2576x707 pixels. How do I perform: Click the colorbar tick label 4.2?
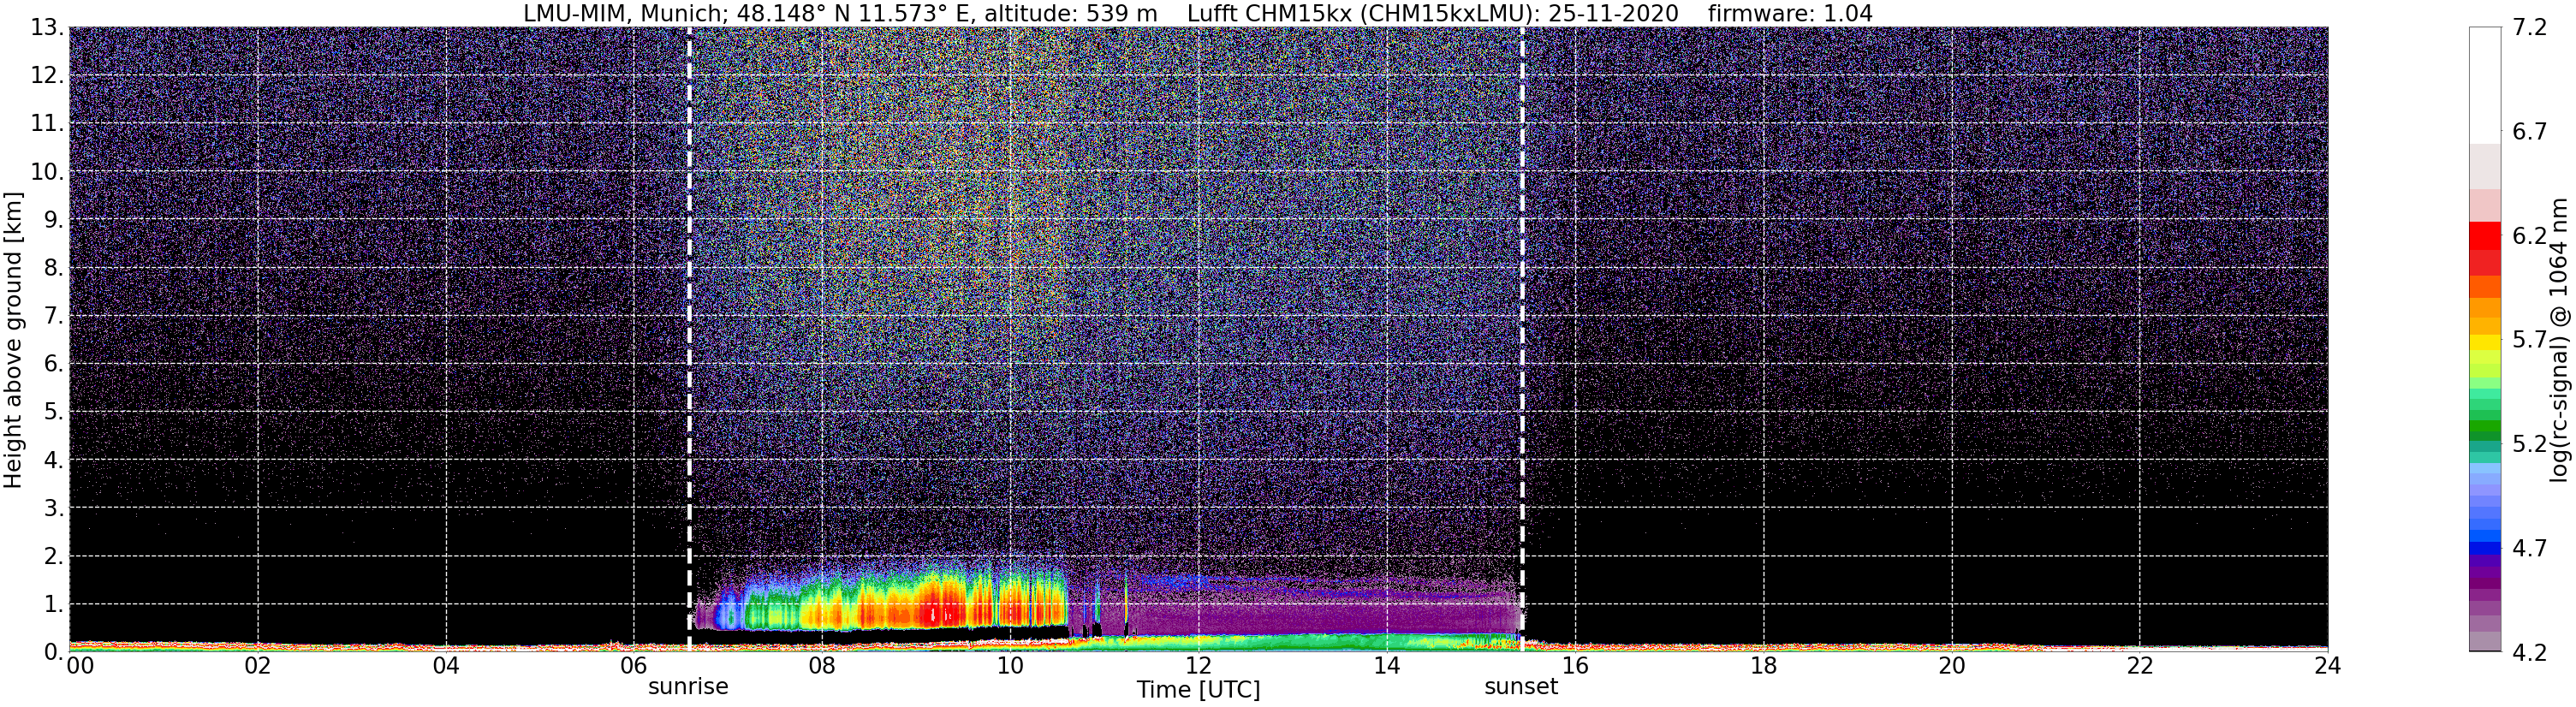[2530, 652]
